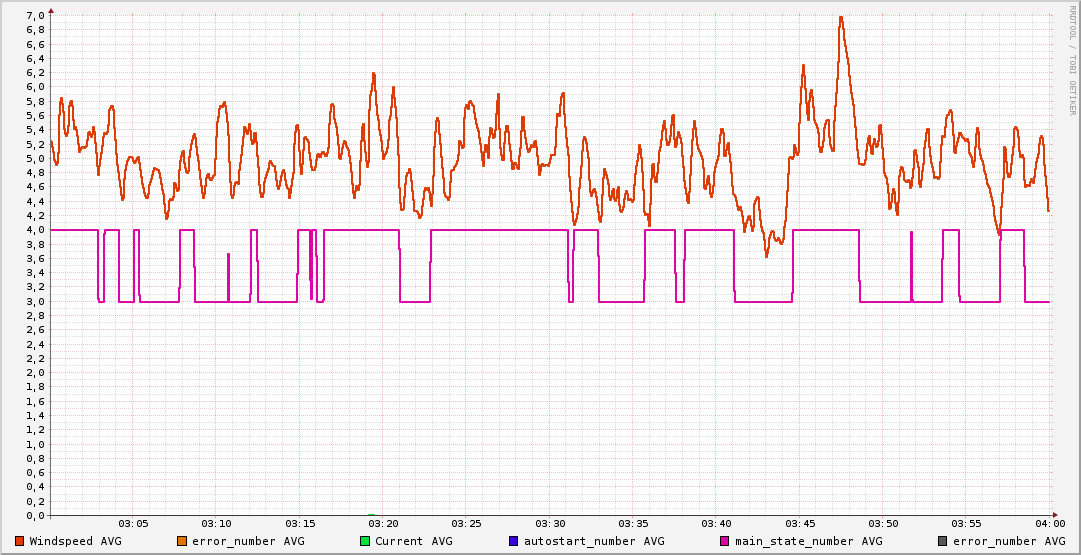1081x555 pixels.
Task: Select the Windspeed AVG legend label
Action: tap(75, 541)
